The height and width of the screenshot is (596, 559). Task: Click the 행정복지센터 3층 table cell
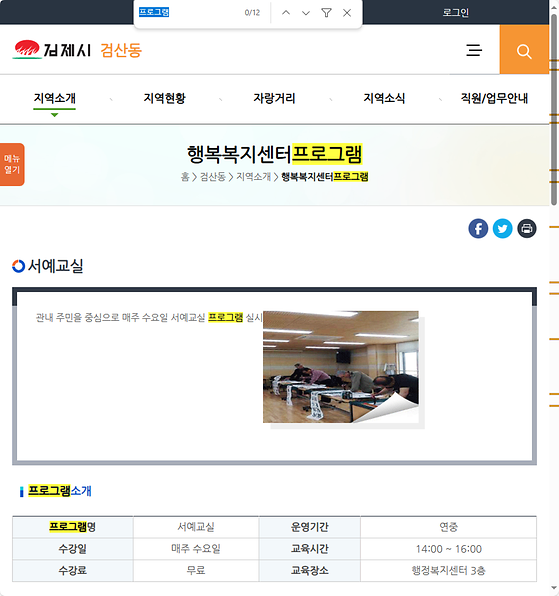(x=448, y=570)
